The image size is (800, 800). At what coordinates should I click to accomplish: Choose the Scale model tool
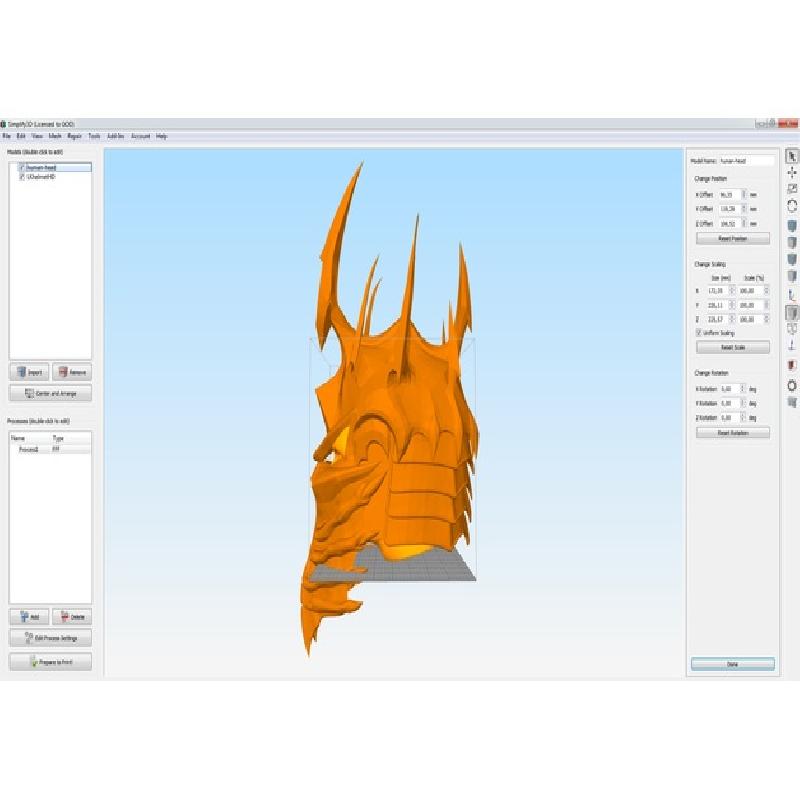(792, 189)
